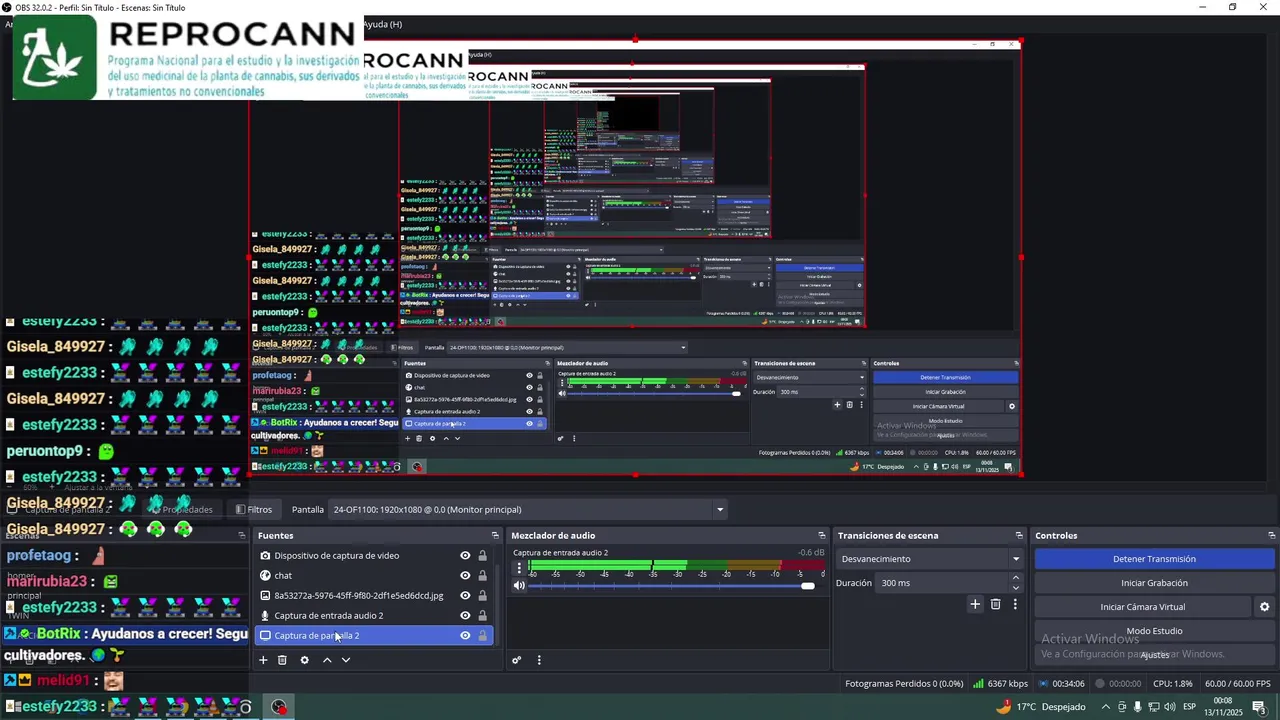Click the taskbar microphone tray icon
1280x720 pixels.
pos(1138,707)
